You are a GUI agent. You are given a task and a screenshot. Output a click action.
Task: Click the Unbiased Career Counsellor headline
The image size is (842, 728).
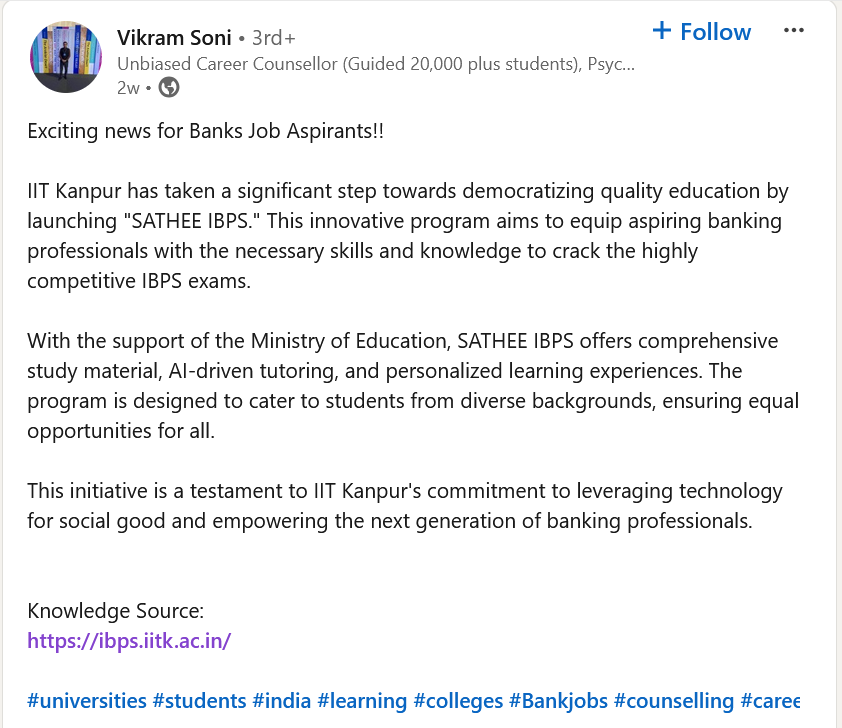(375, 64)
